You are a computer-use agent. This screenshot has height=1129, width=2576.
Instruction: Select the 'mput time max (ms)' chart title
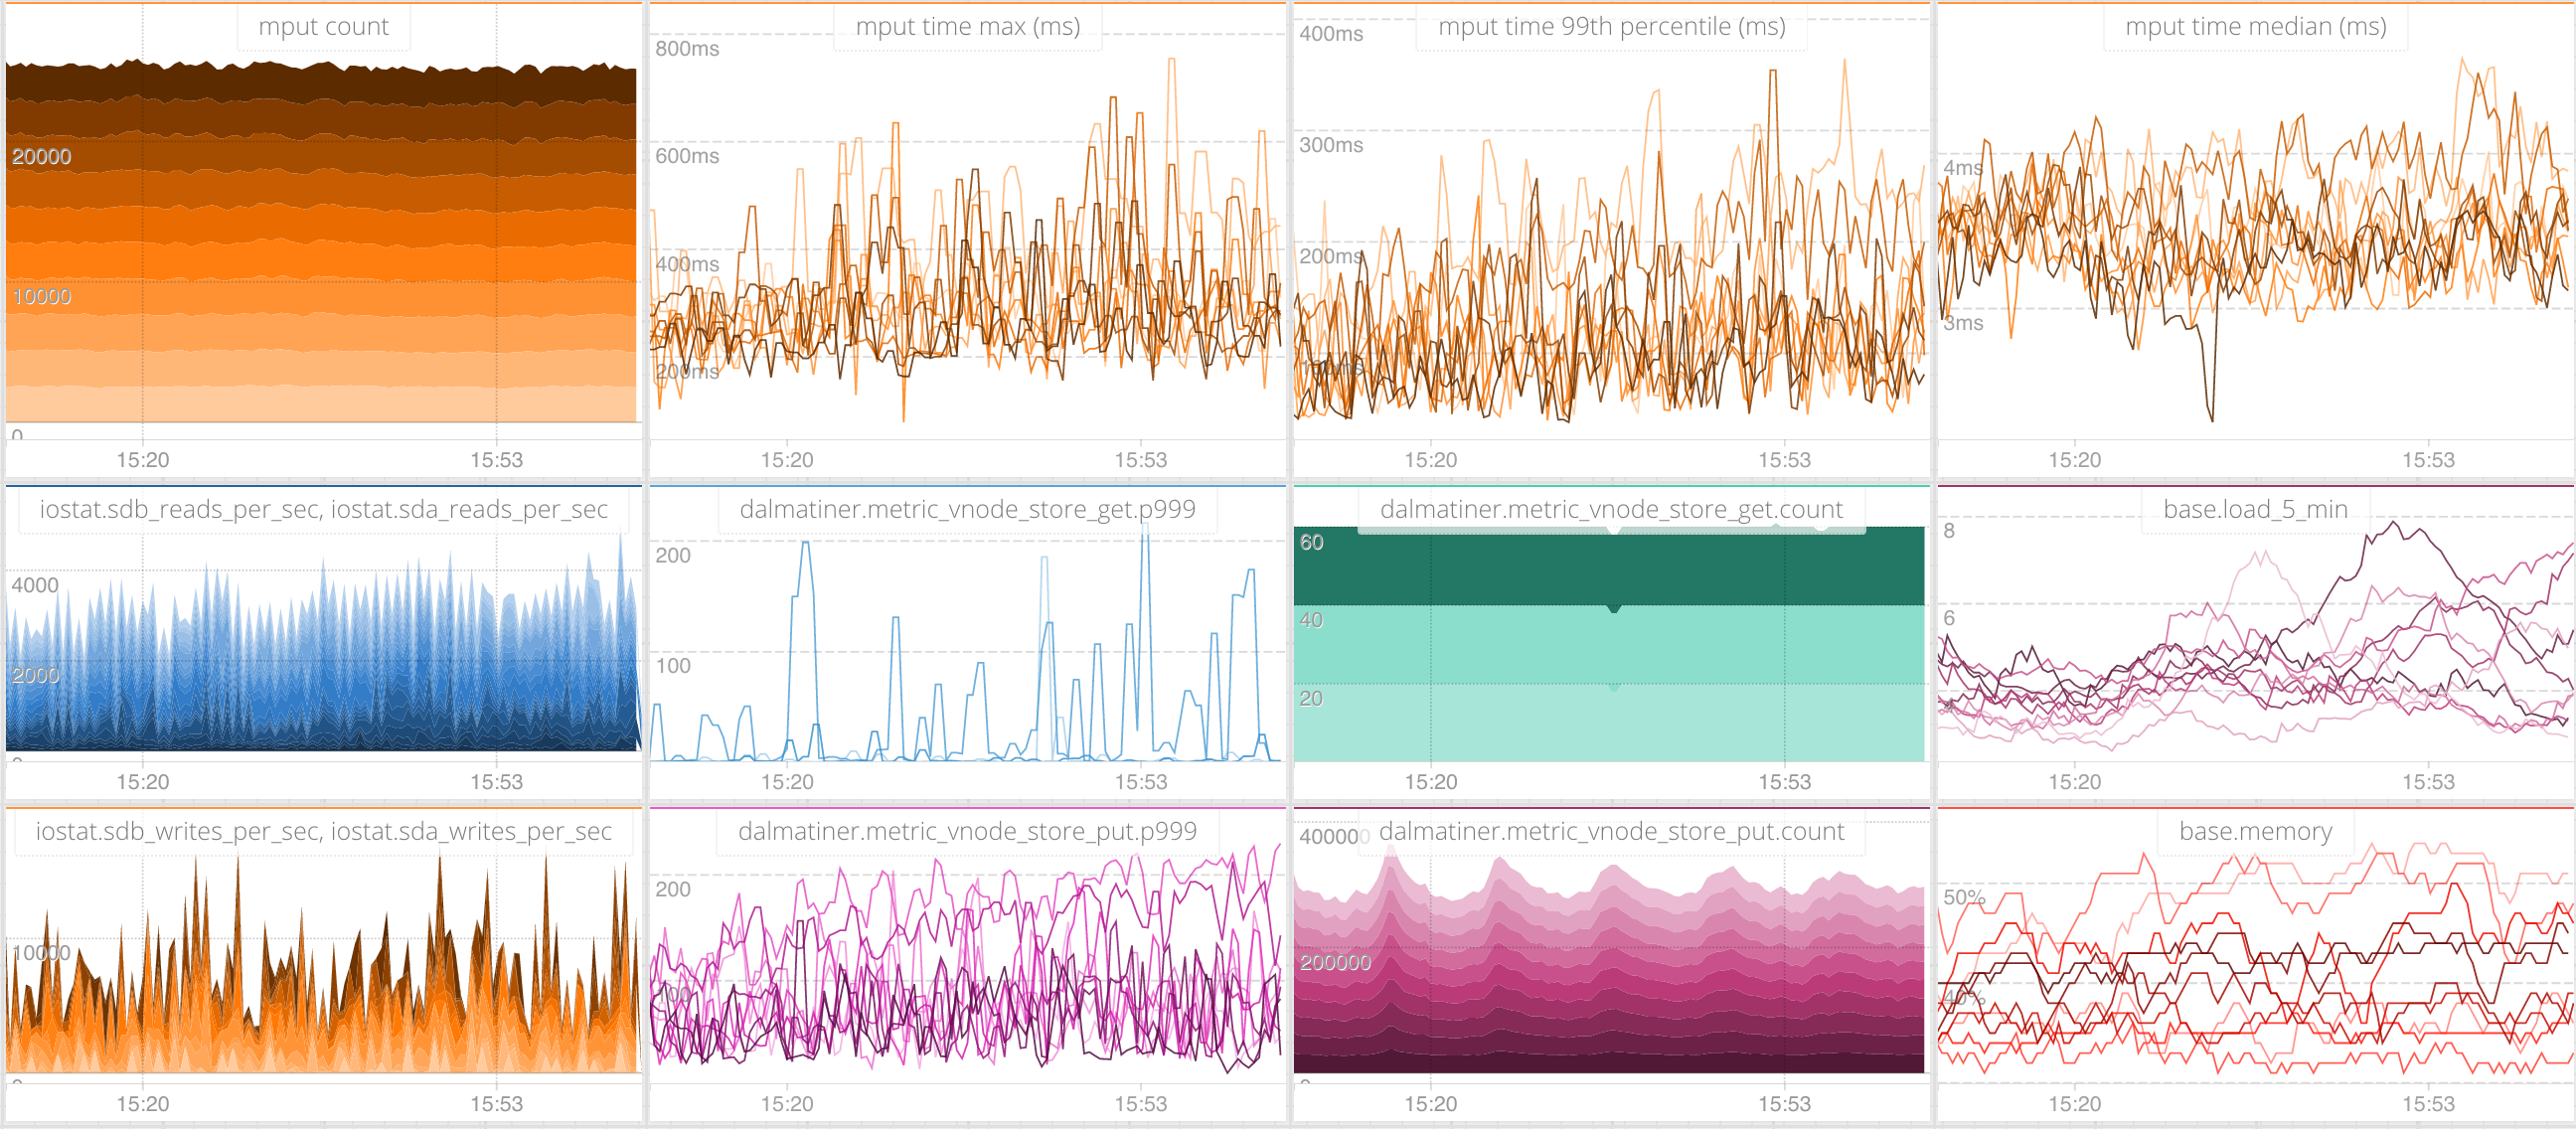tap(967, 27)
